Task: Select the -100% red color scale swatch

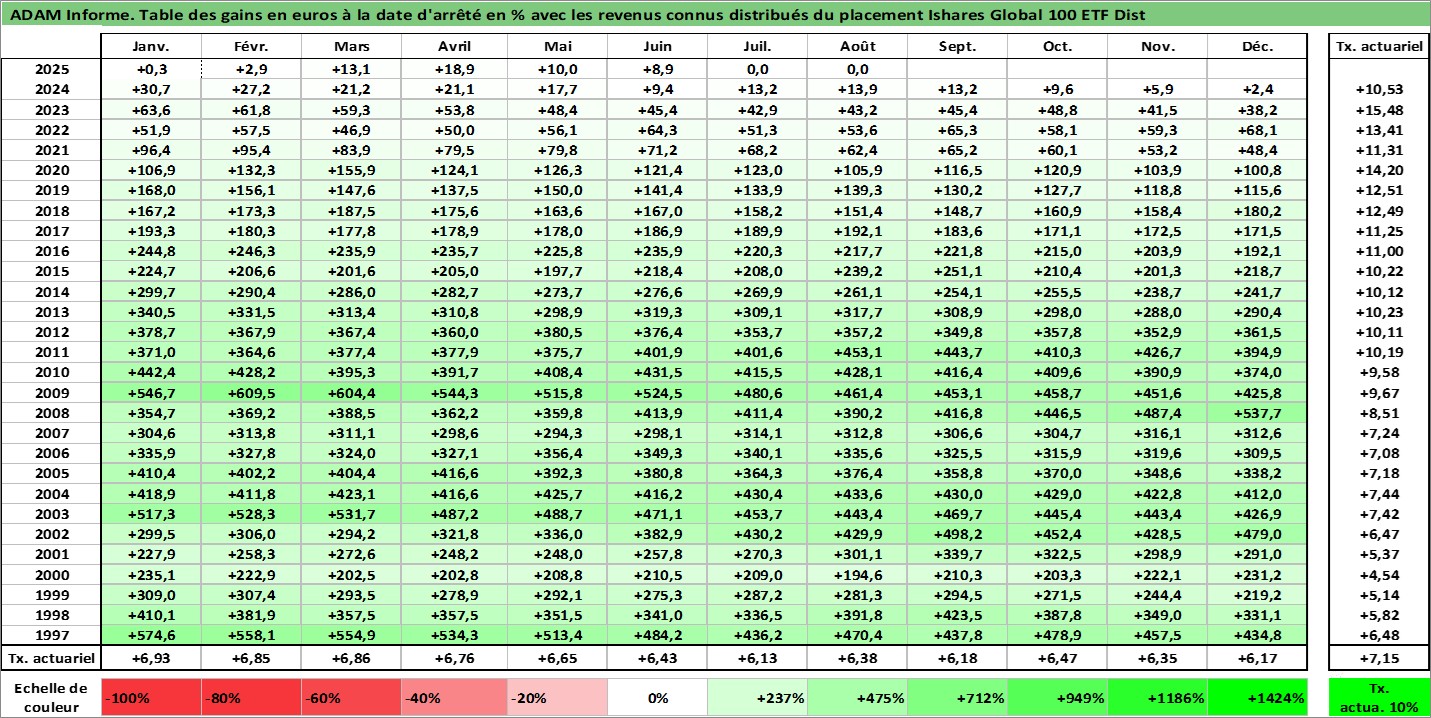Action: pos(151,698)
